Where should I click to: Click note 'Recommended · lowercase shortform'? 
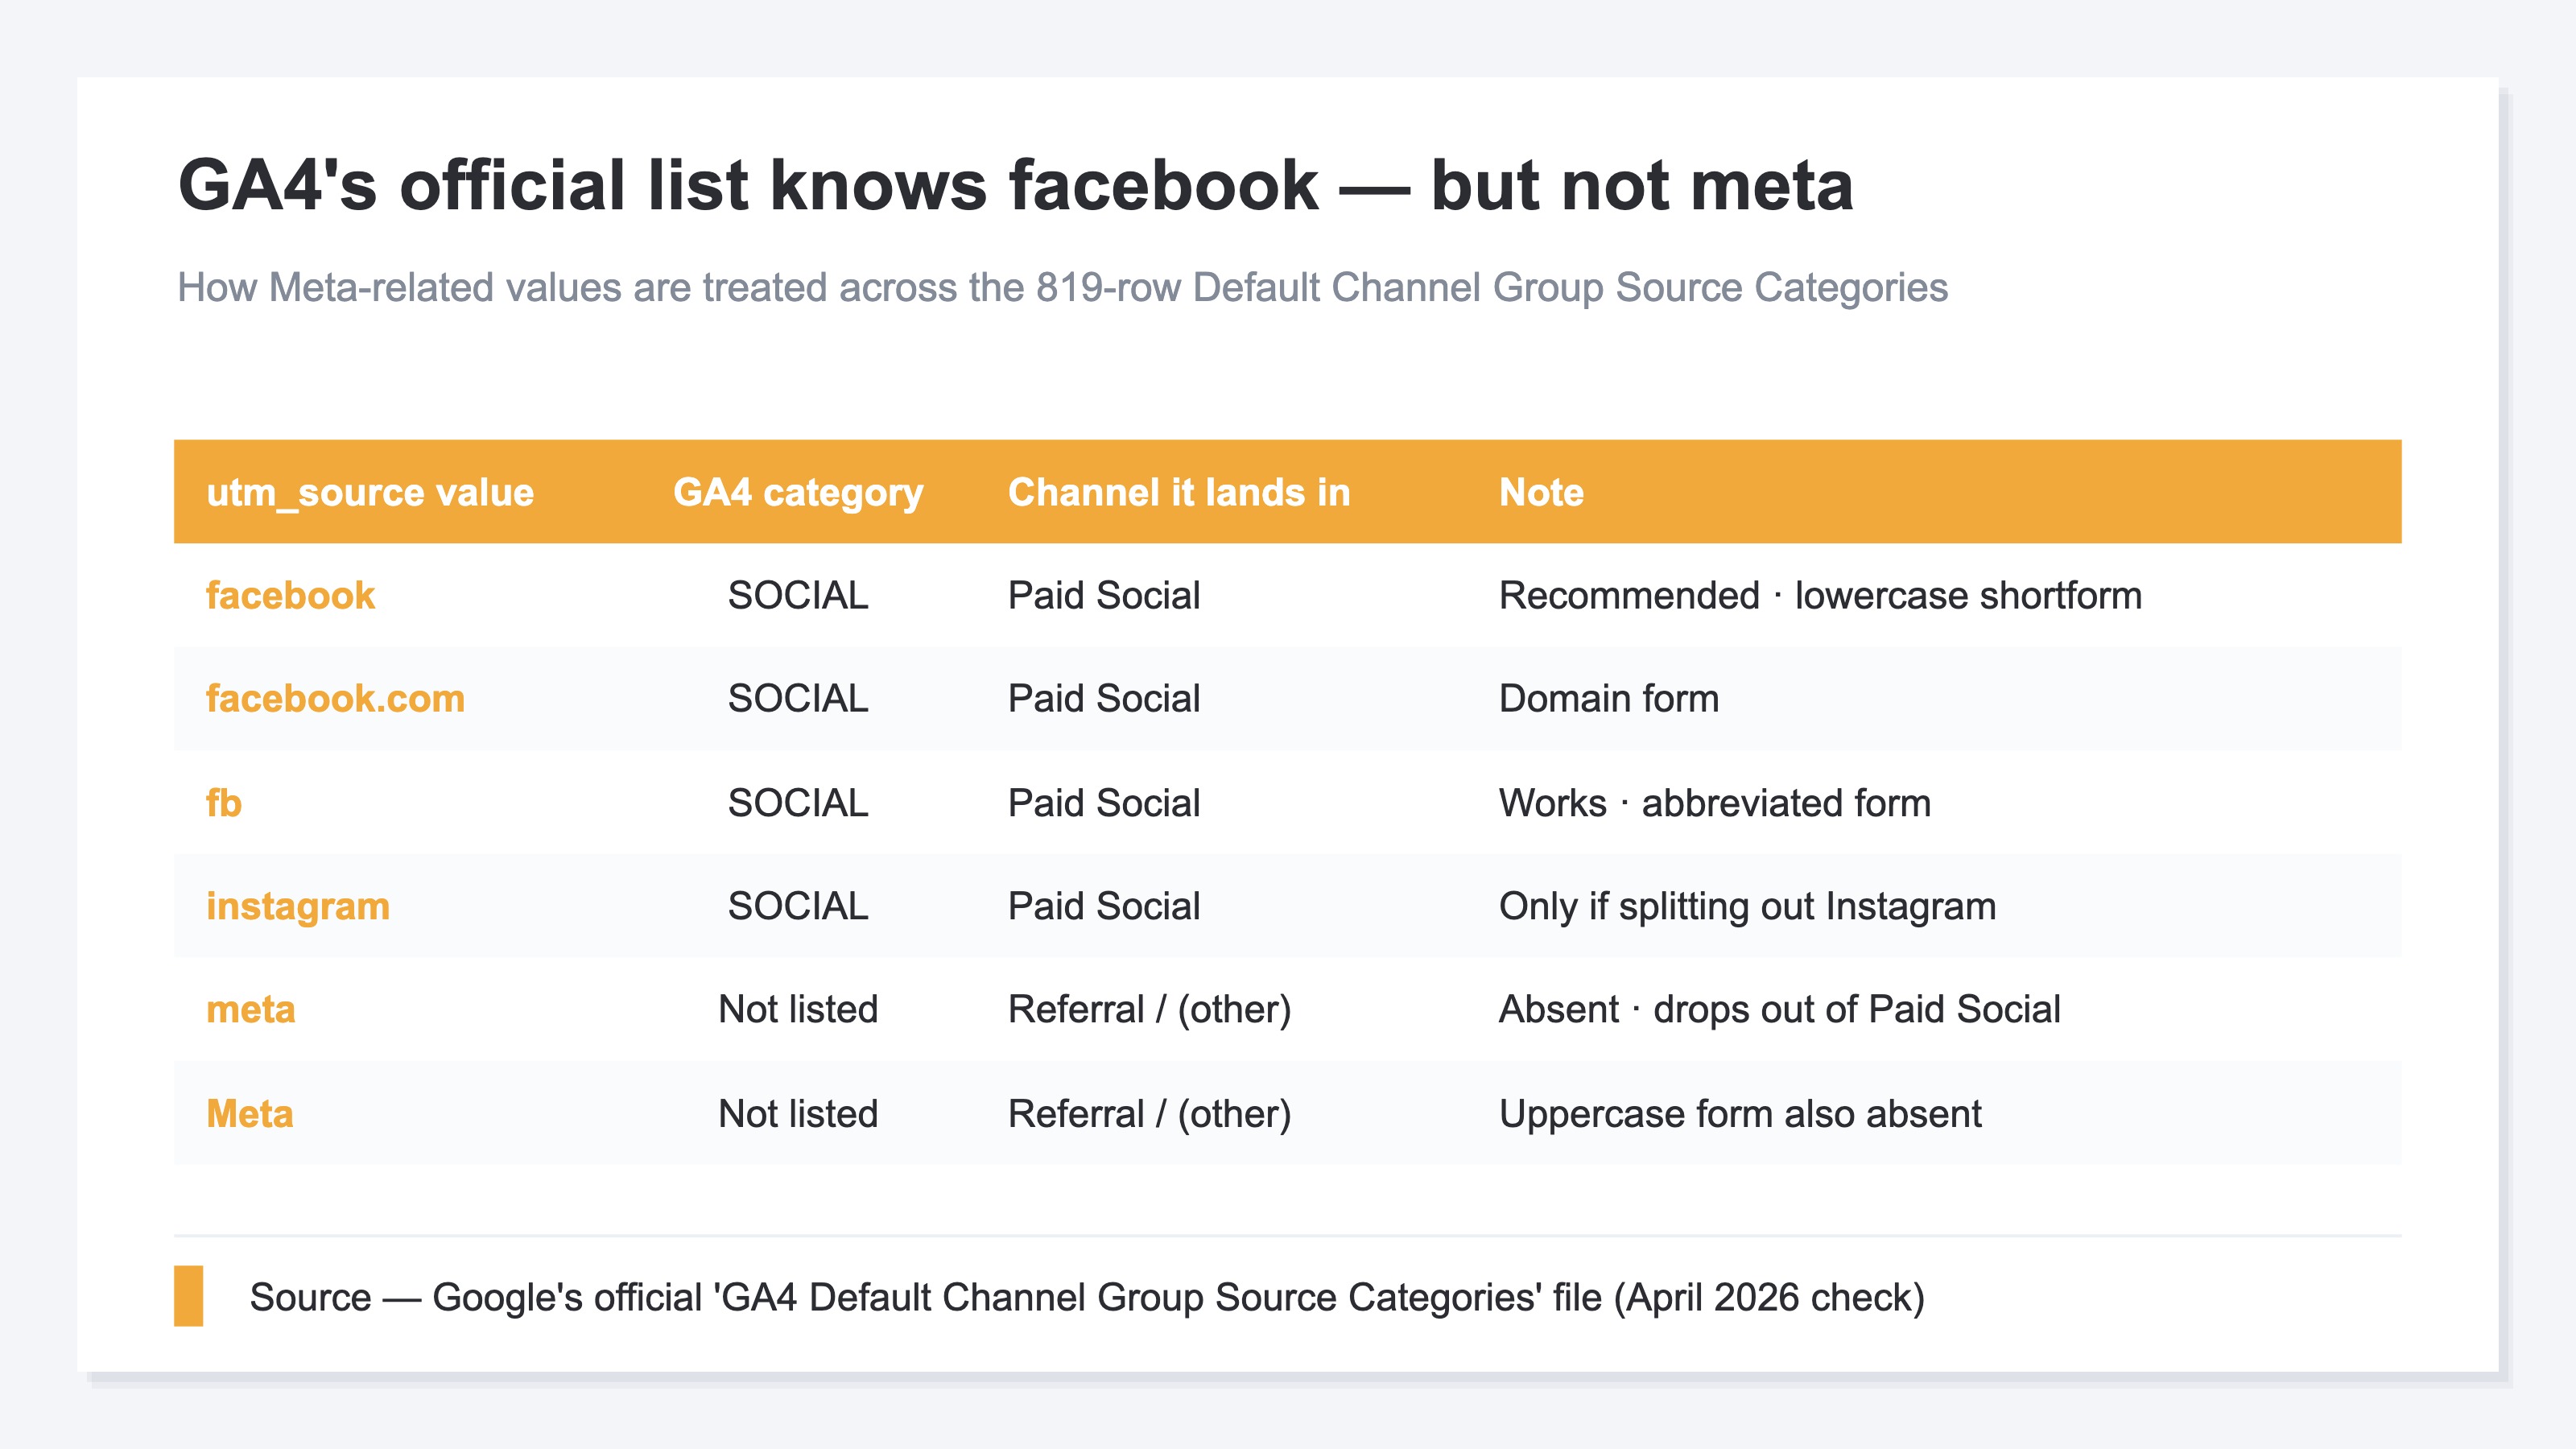1820,595
